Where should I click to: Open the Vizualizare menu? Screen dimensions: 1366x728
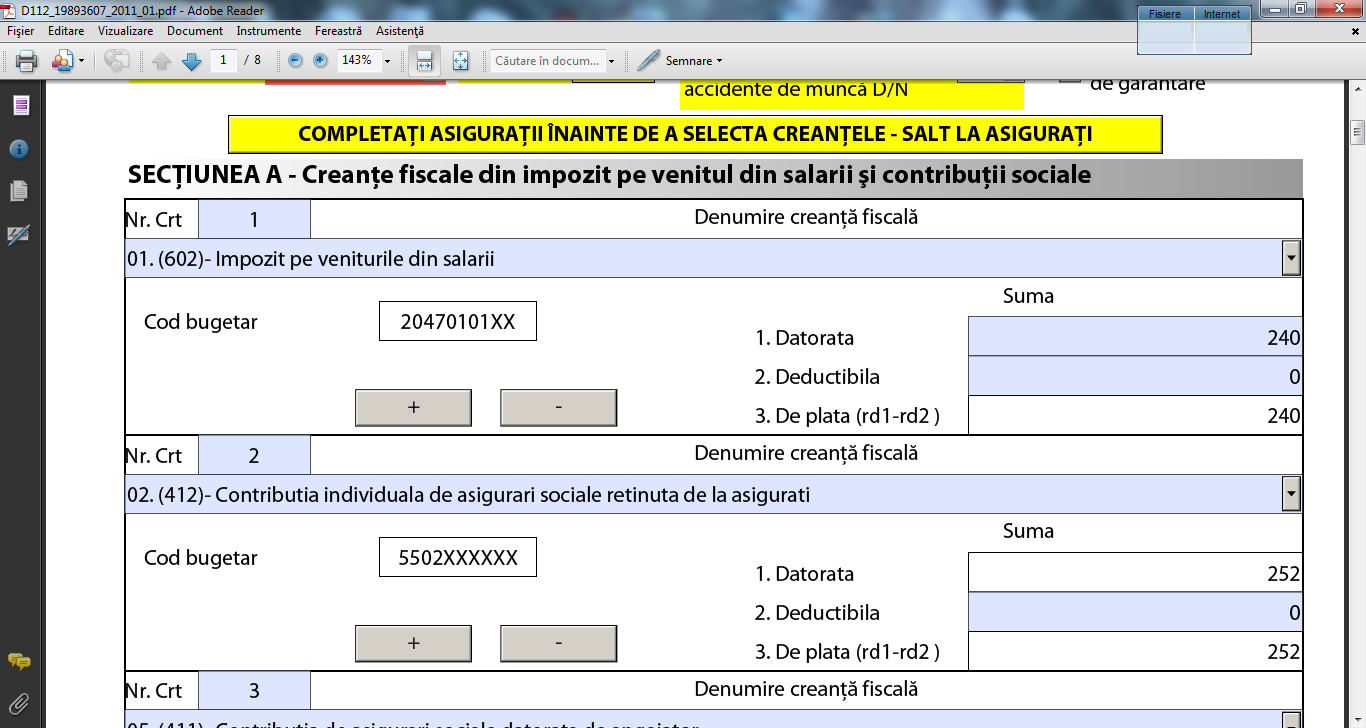pyautogui.click(x=125, y=31)
